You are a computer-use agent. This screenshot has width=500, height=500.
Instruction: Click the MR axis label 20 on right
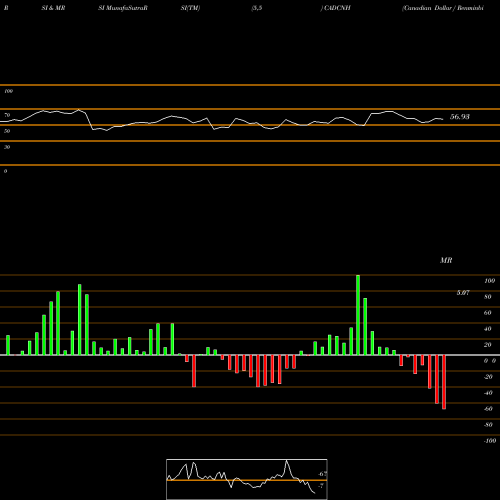coord(488,345)
